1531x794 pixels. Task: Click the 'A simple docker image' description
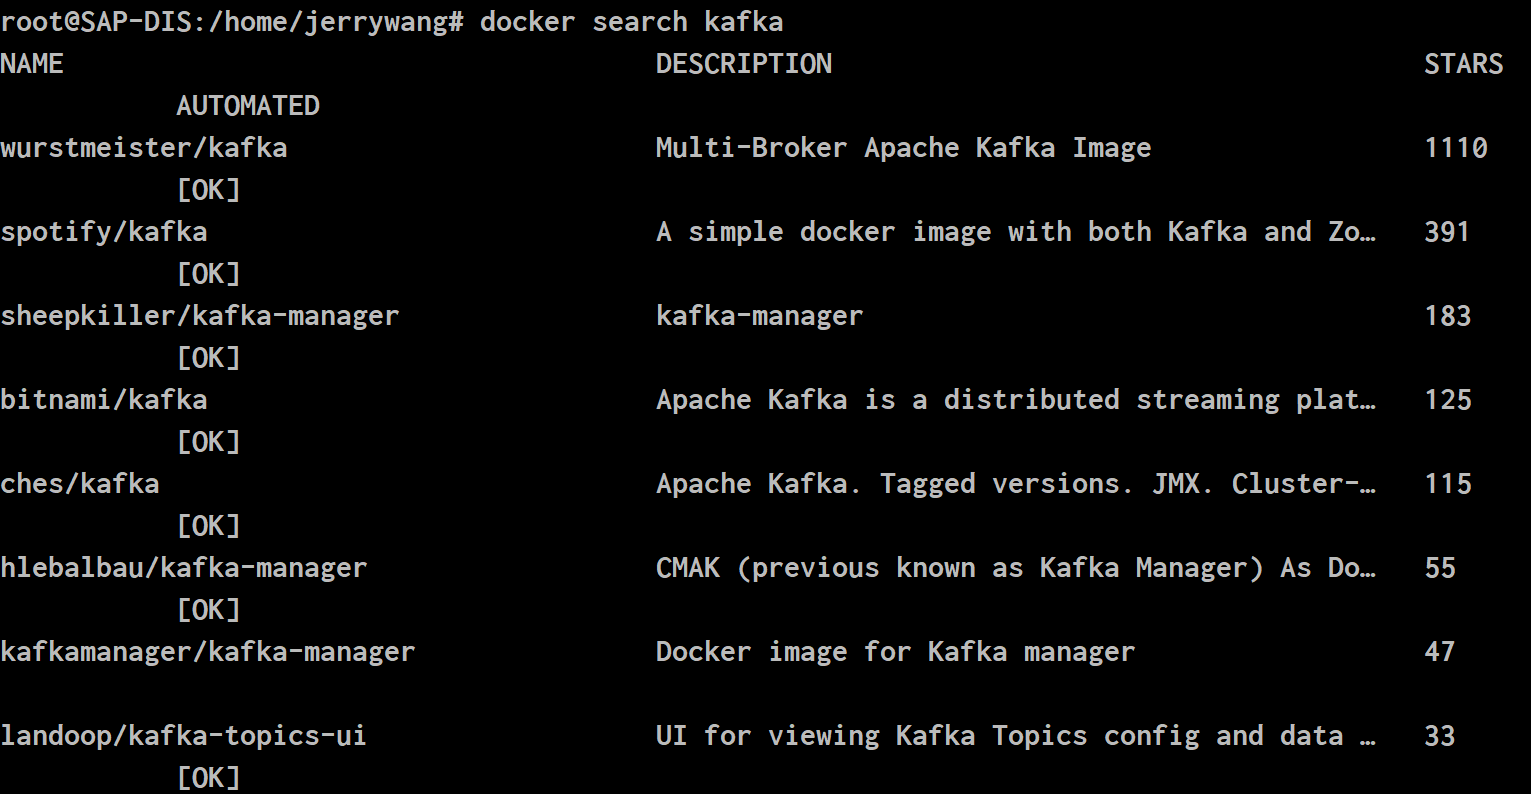1015,232
